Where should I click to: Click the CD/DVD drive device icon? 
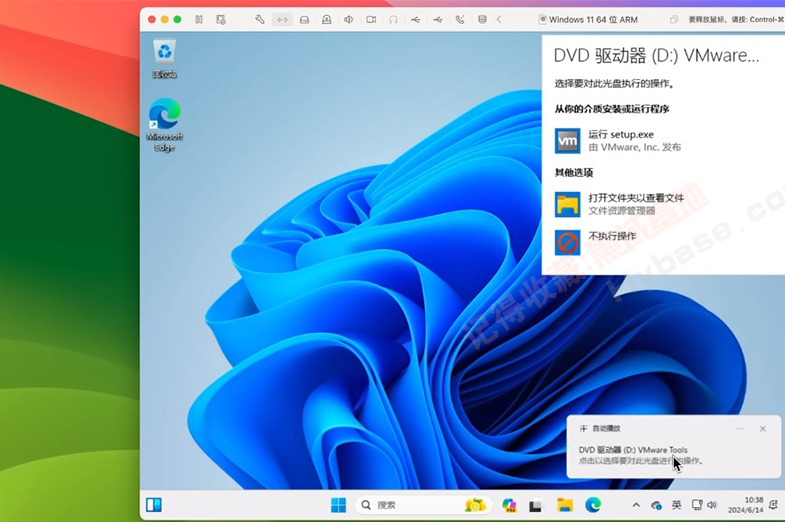click(x=326, y=20)
